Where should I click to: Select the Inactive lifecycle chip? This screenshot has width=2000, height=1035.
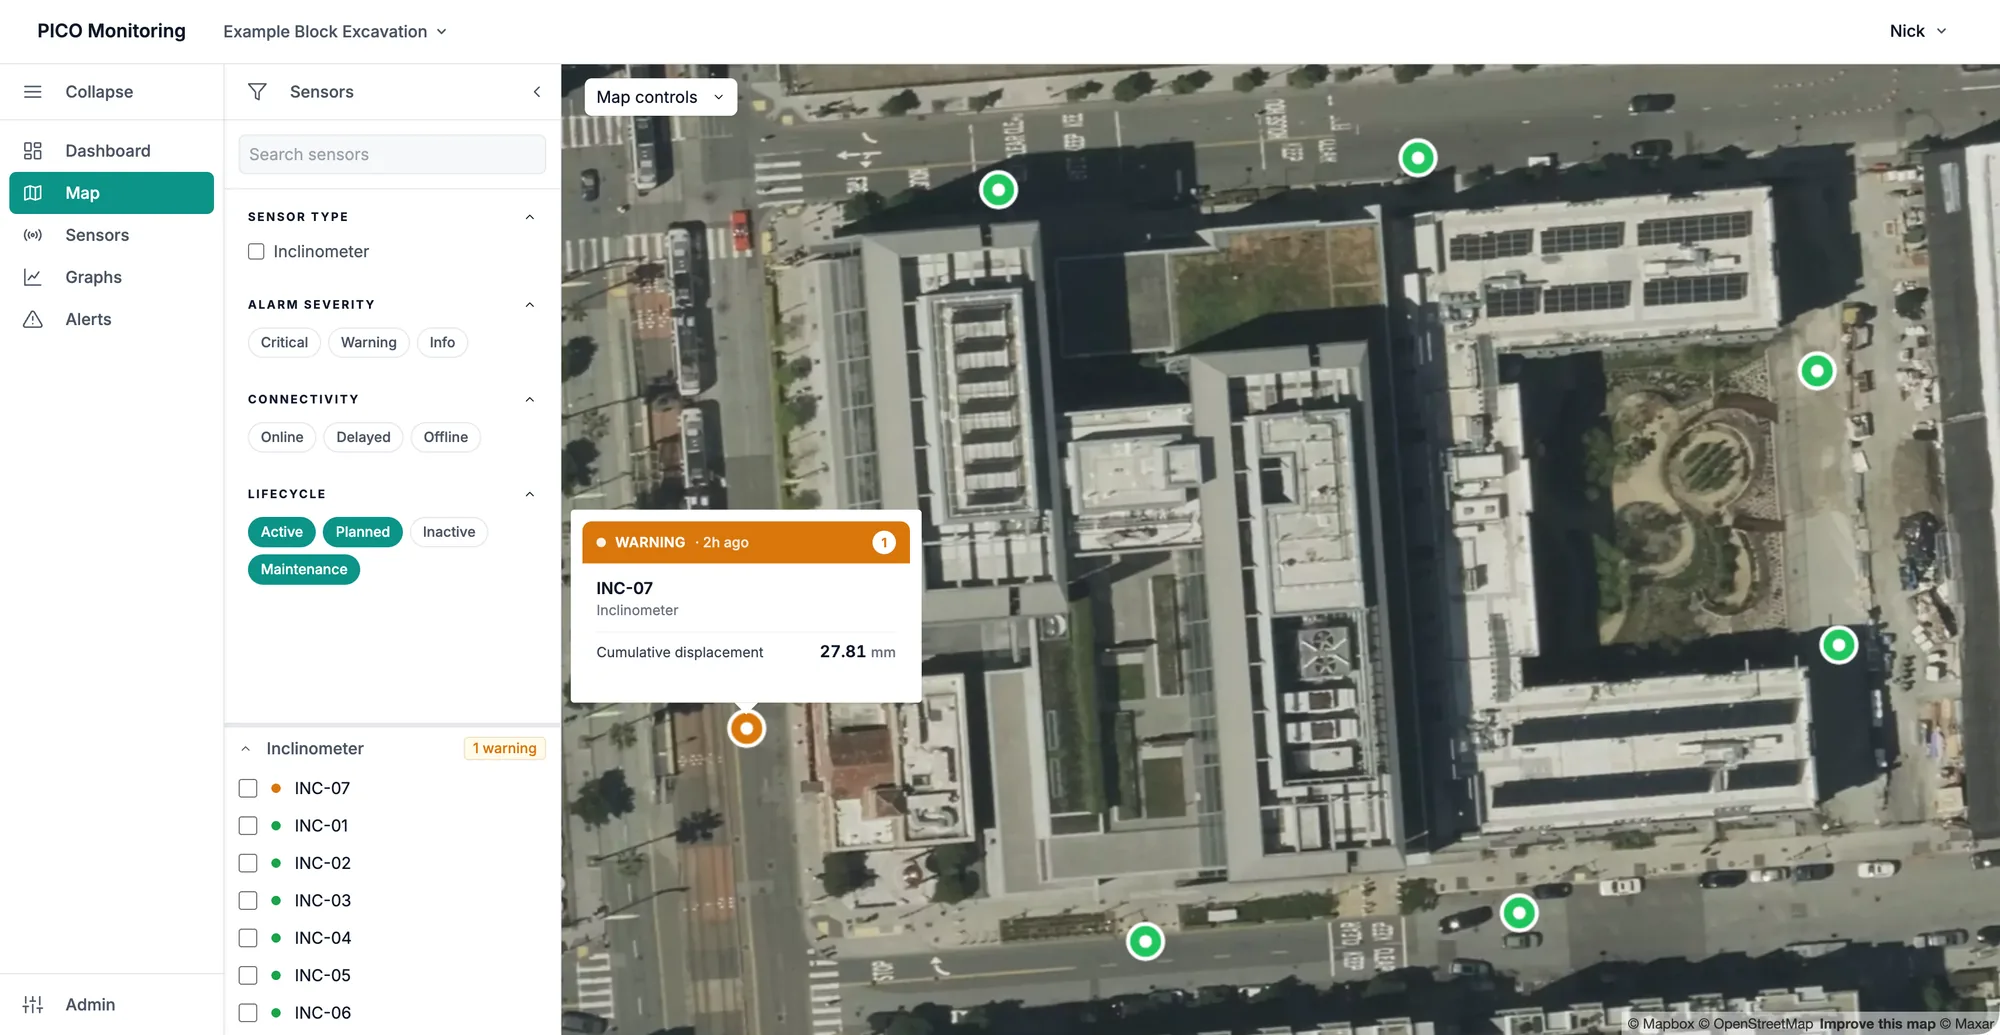[x=449, y=532]
